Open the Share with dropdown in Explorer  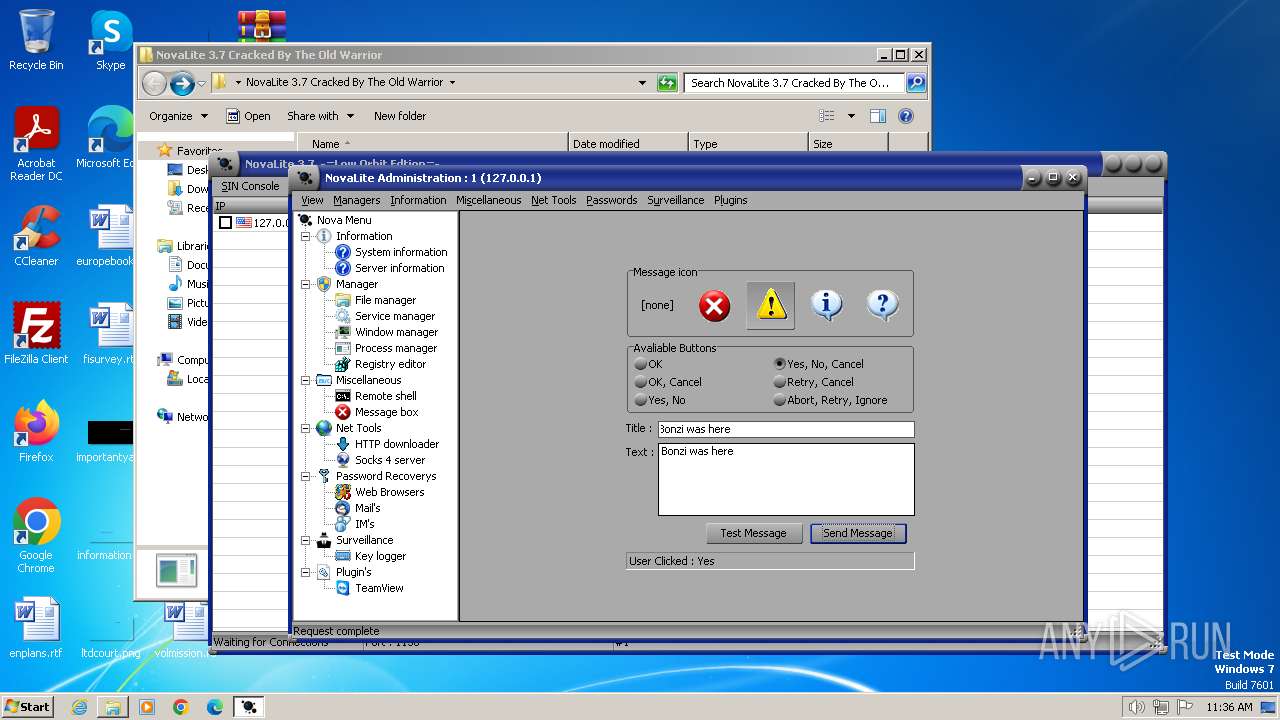pyautogui.click(x=320, y=116)
